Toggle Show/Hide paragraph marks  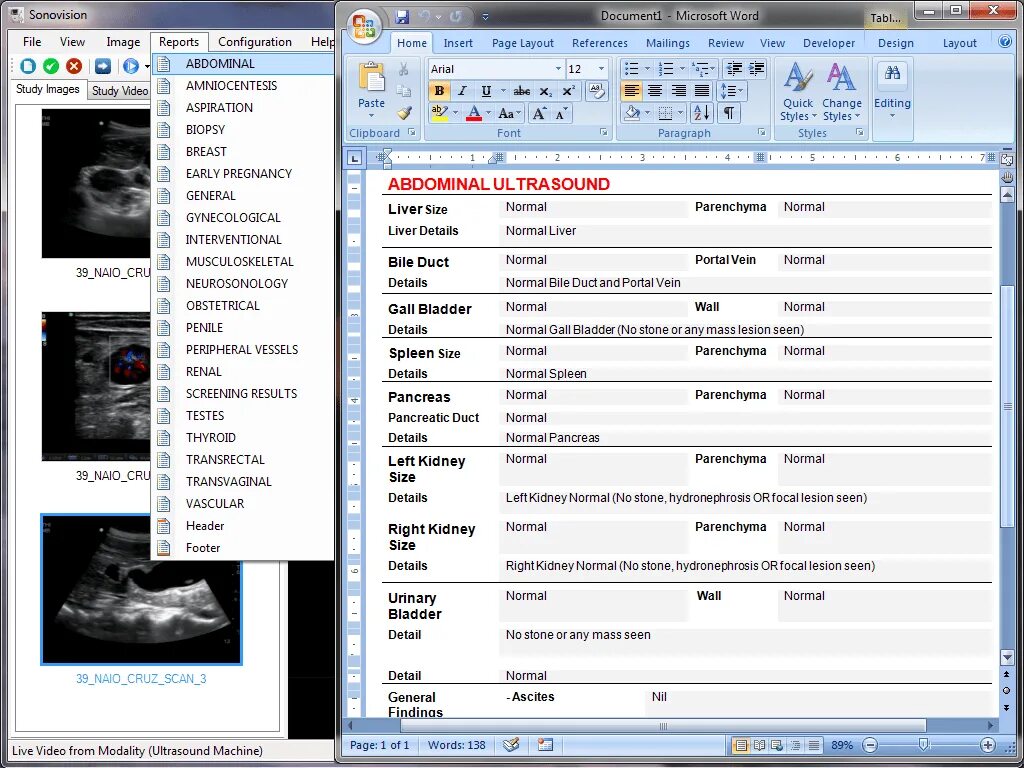(x=729, y=113)
